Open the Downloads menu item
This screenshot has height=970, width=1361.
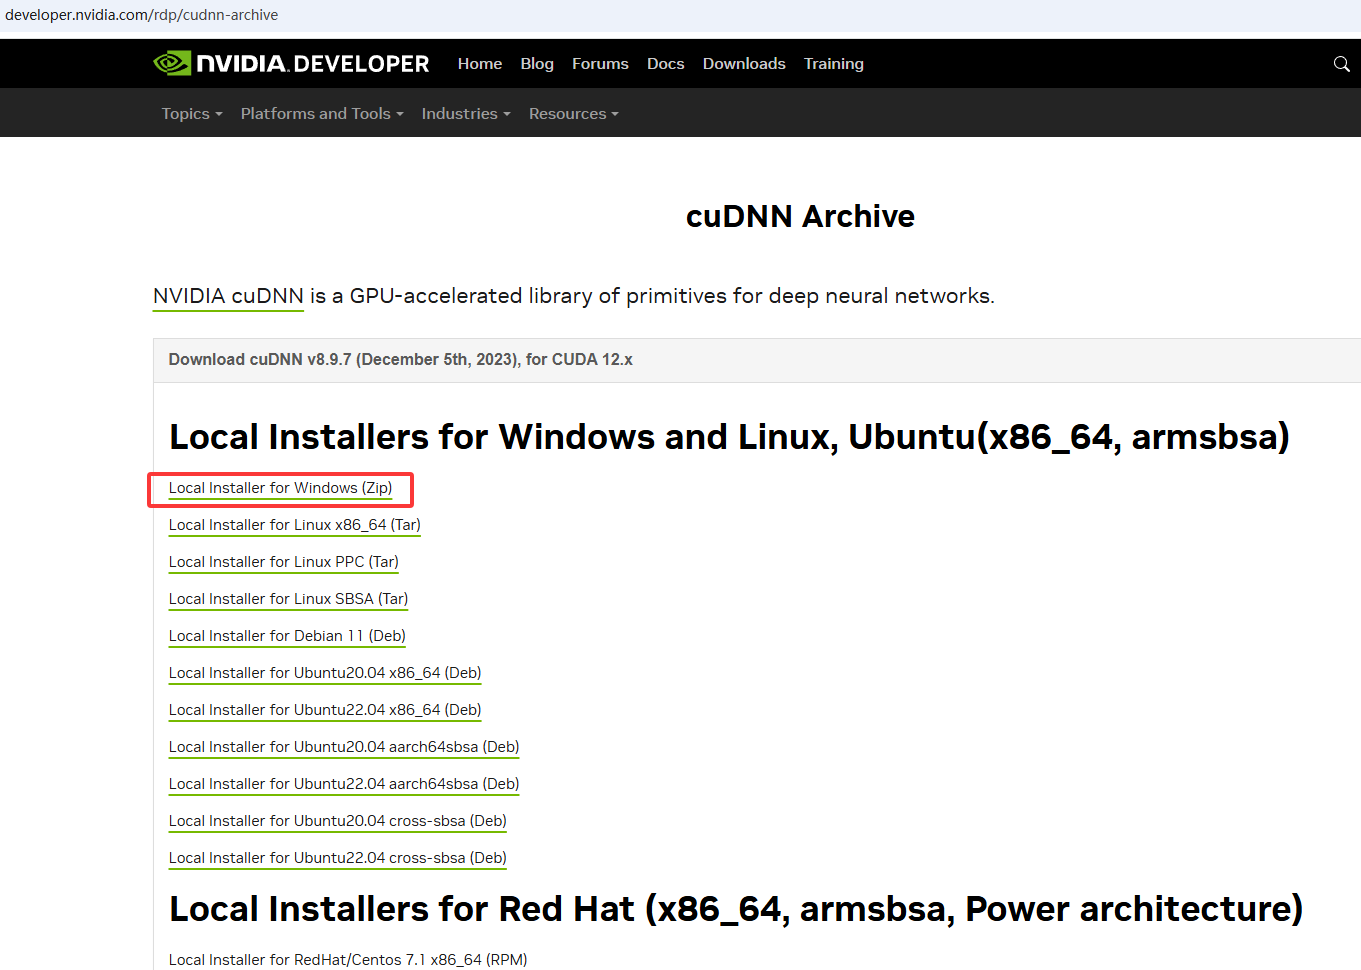(744, 64)
